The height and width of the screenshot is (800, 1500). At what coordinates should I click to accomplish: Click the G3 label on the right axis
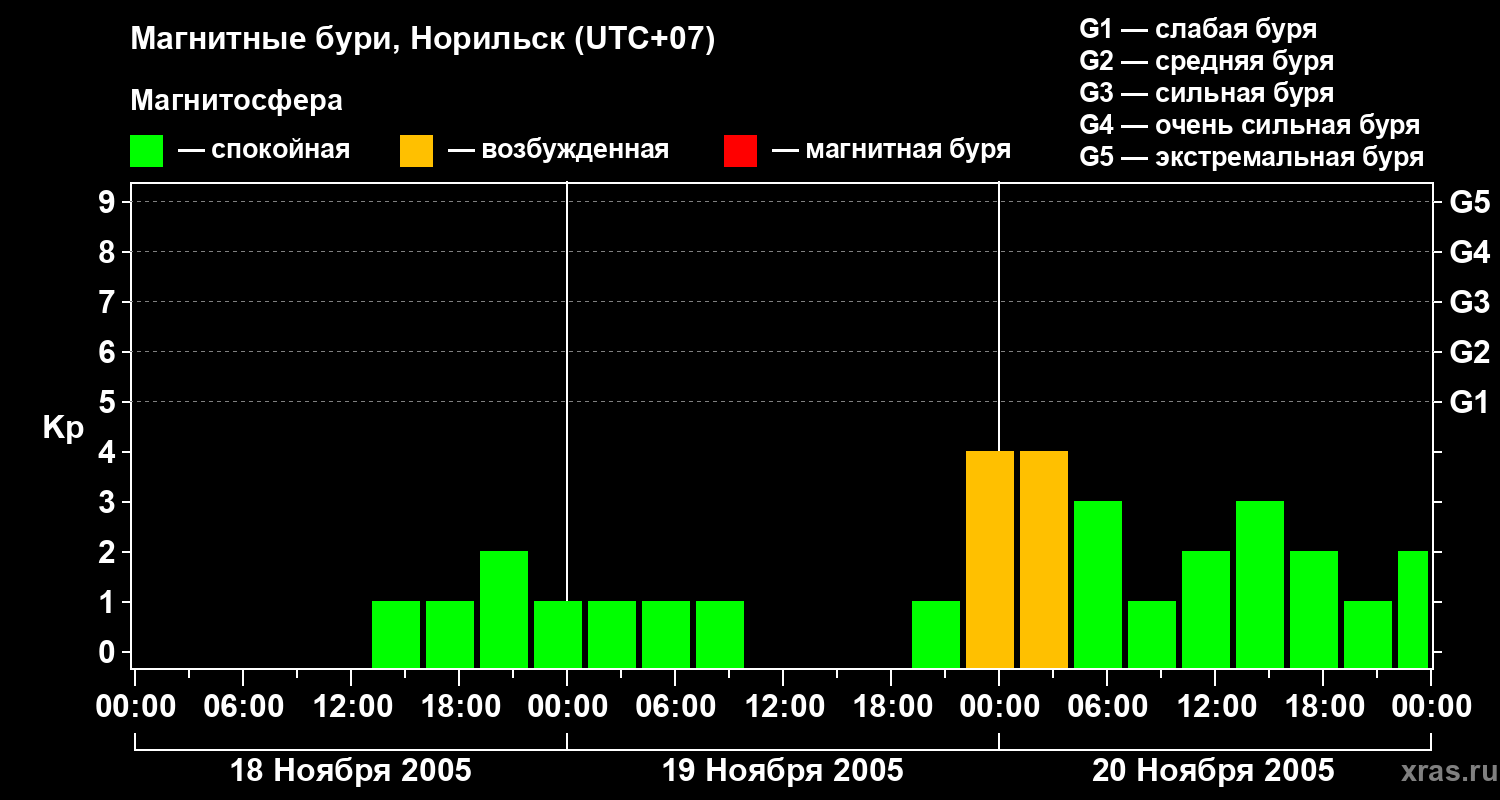1469,302
